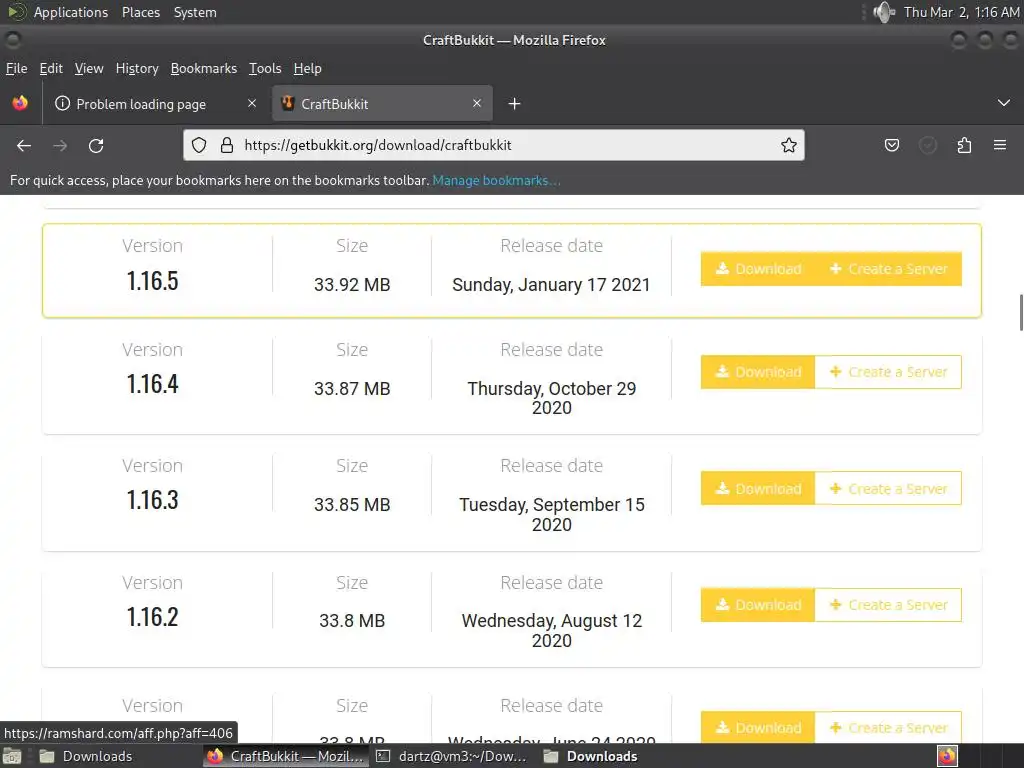Screen dimensions: 1024x768
Task: Open the Applications menu in the top panel
Action: point(71,12)
